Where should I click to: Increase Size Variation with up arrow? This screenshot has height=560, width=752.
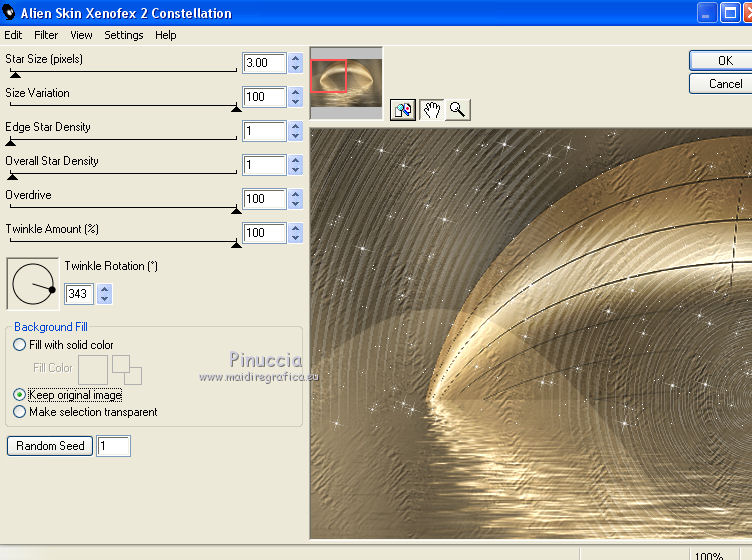[x=296, y=92]
